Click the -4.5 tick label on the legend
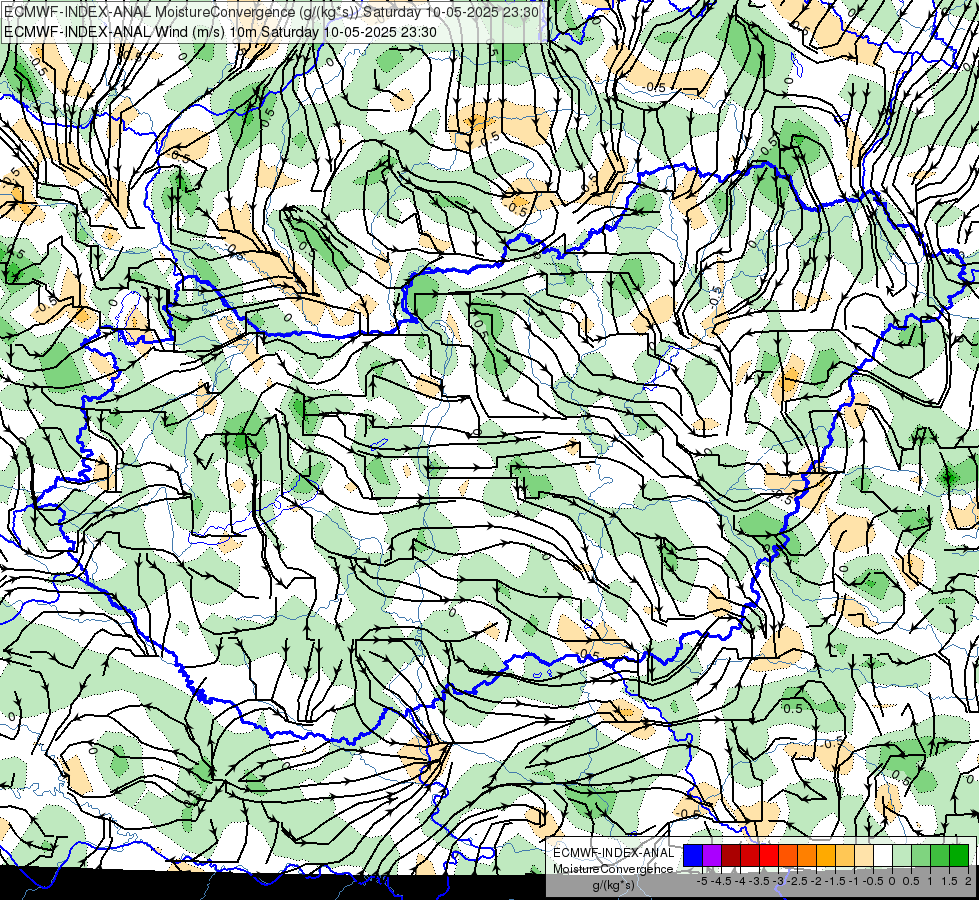Screen dimensions: 979x900 721,881
